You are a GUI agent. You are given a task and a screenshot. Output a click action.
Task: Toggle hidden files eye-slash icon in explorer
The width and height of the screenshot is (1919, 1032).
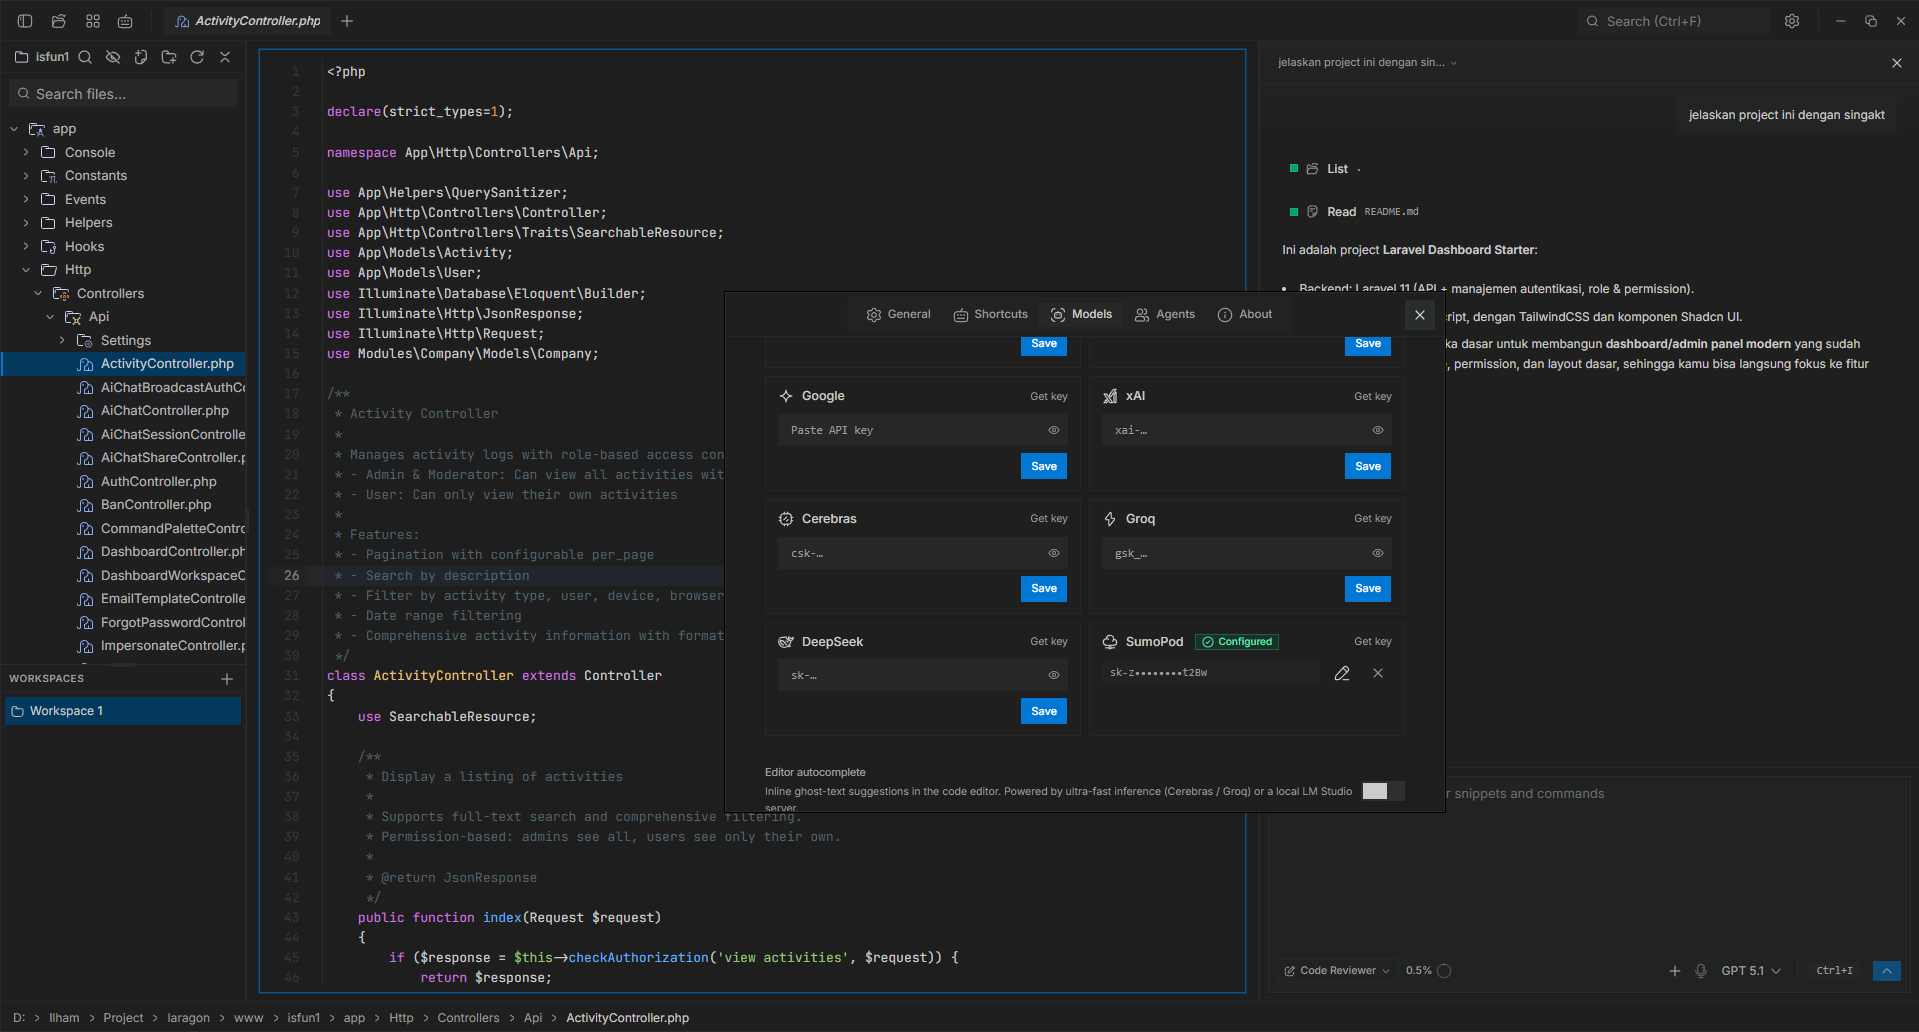point(113,57)
